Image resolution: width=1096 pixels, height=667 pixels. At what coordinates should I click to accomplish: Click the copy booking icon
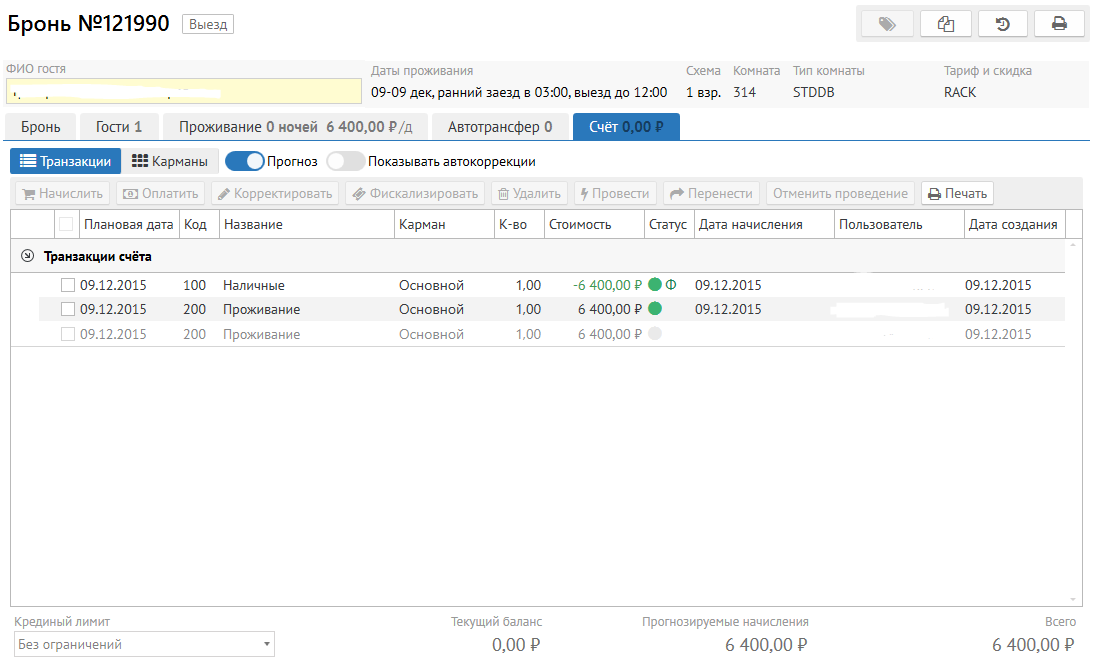[x=945, y=24]
